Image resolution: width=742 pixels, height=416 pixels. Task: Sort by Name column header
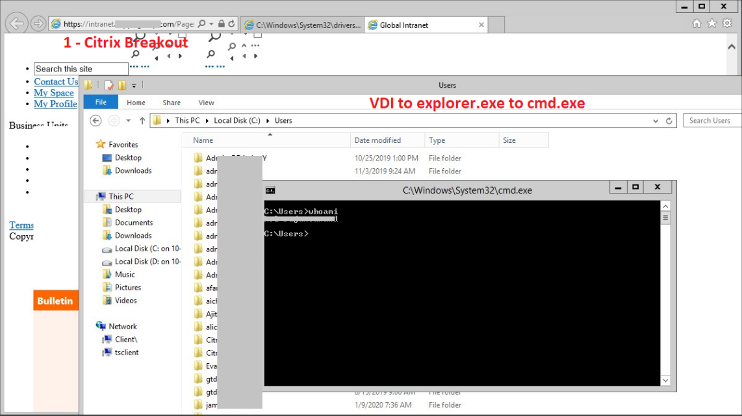[x=266, y=141]
